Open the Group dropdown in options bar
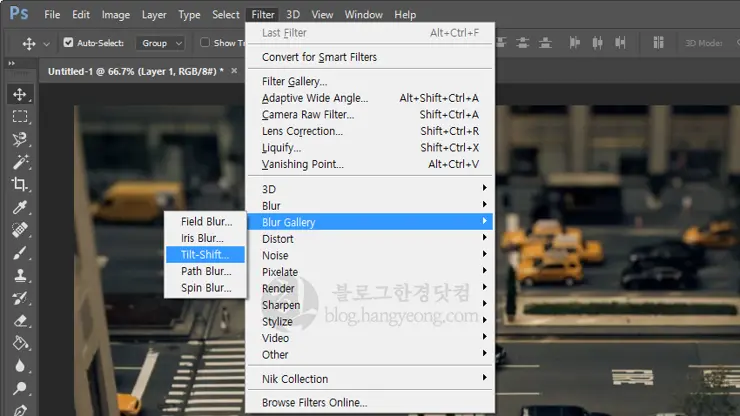740x416 pixels. 162,43
